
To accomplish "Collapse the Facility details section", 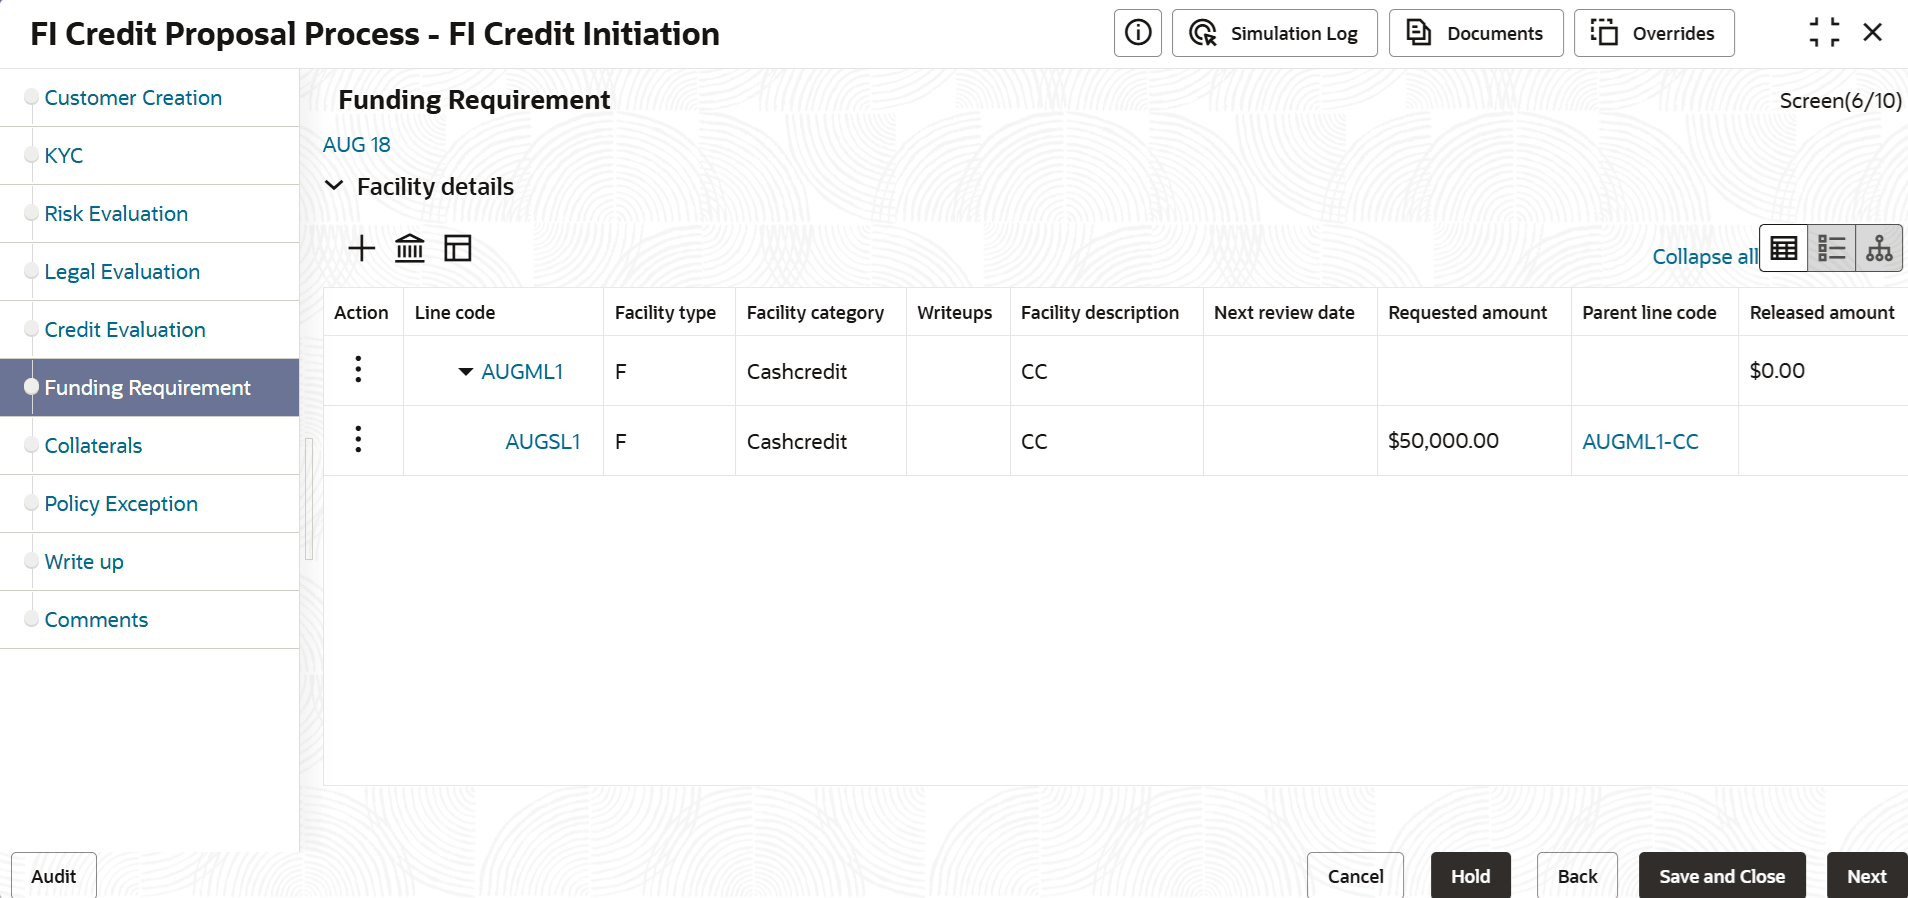I will 335,186.
